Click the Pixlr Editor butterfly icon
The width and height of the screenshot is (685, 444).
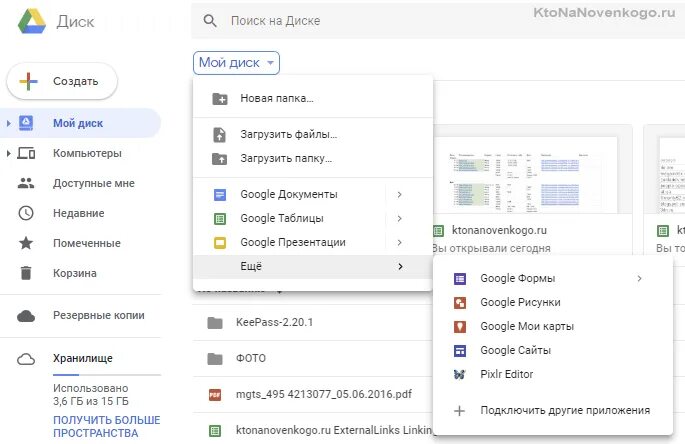[460, 374]
